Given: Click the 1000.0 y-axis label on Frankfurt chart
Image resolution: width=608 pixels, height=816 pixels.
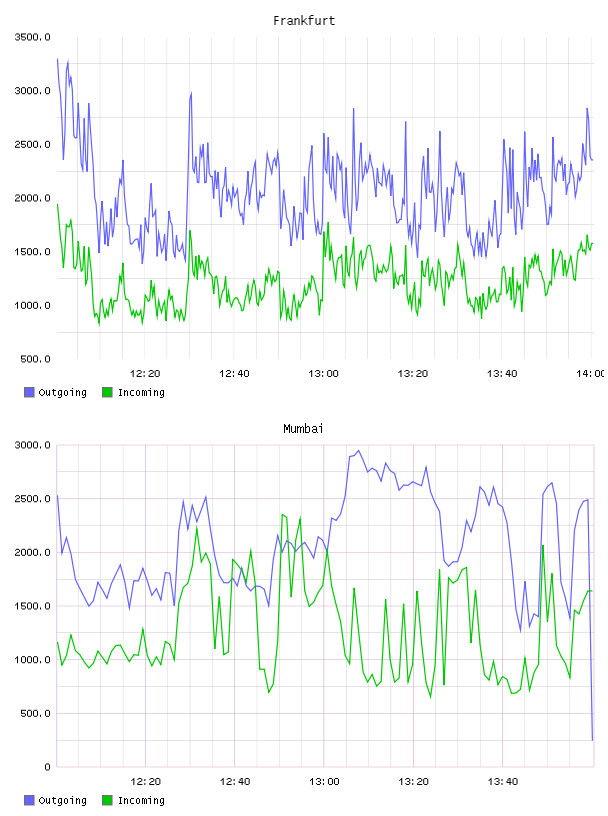Looking at the screenshot, I should [x=32, y=305].
